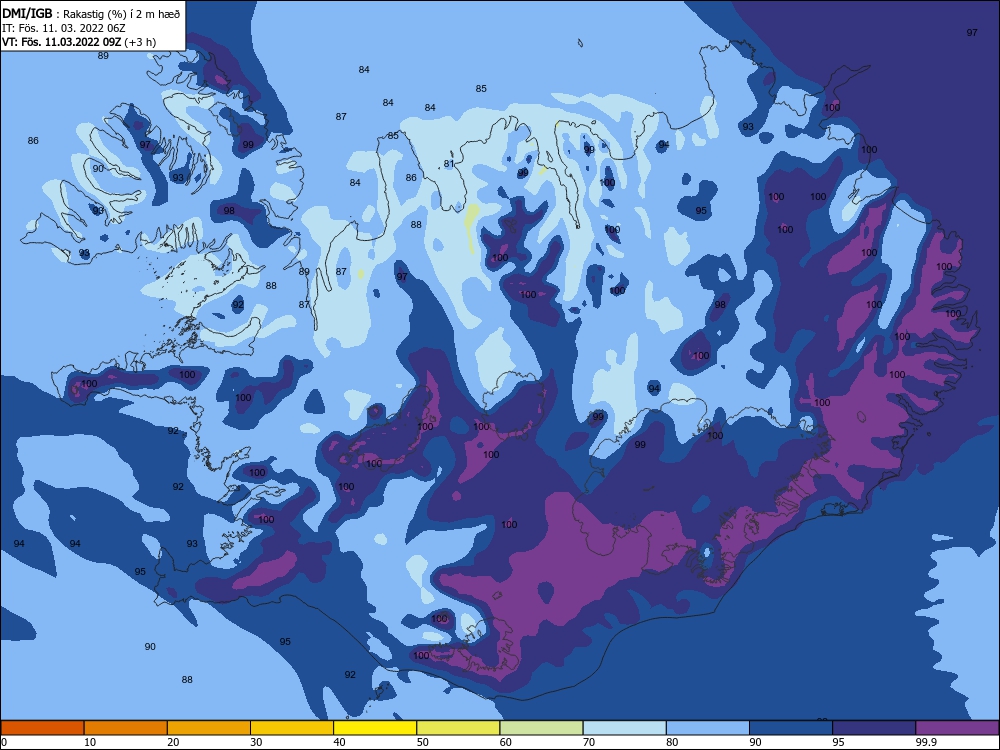The height and width of the screenshot is (750, 1000).
Task: Select the legend scale label "80"
Action: tap(673, 742)
